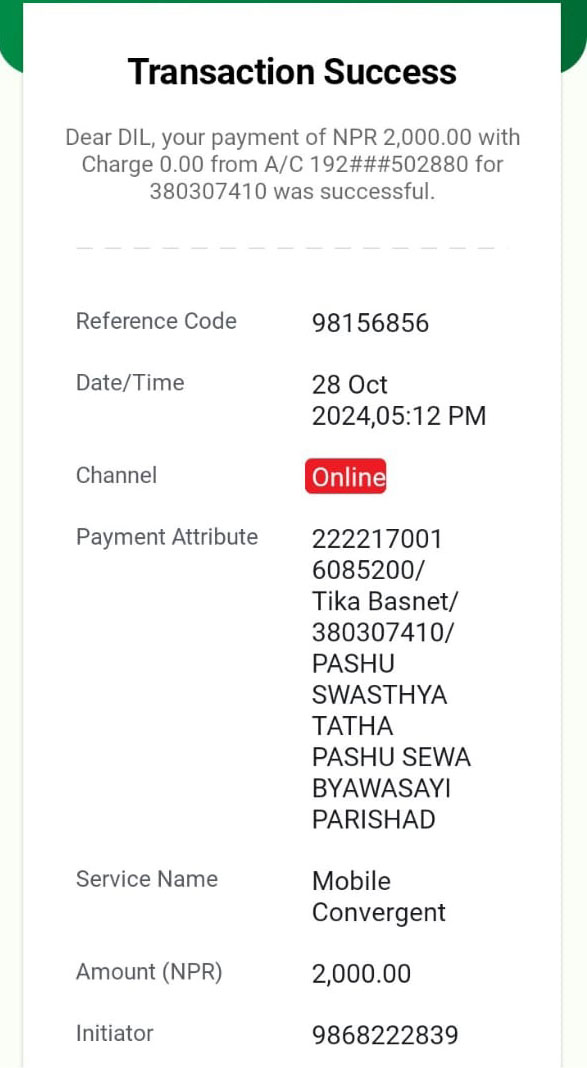Screen dimensions: 587x1068
Task: Click the Mobile Convergent service value
Action: click(379, 897)
